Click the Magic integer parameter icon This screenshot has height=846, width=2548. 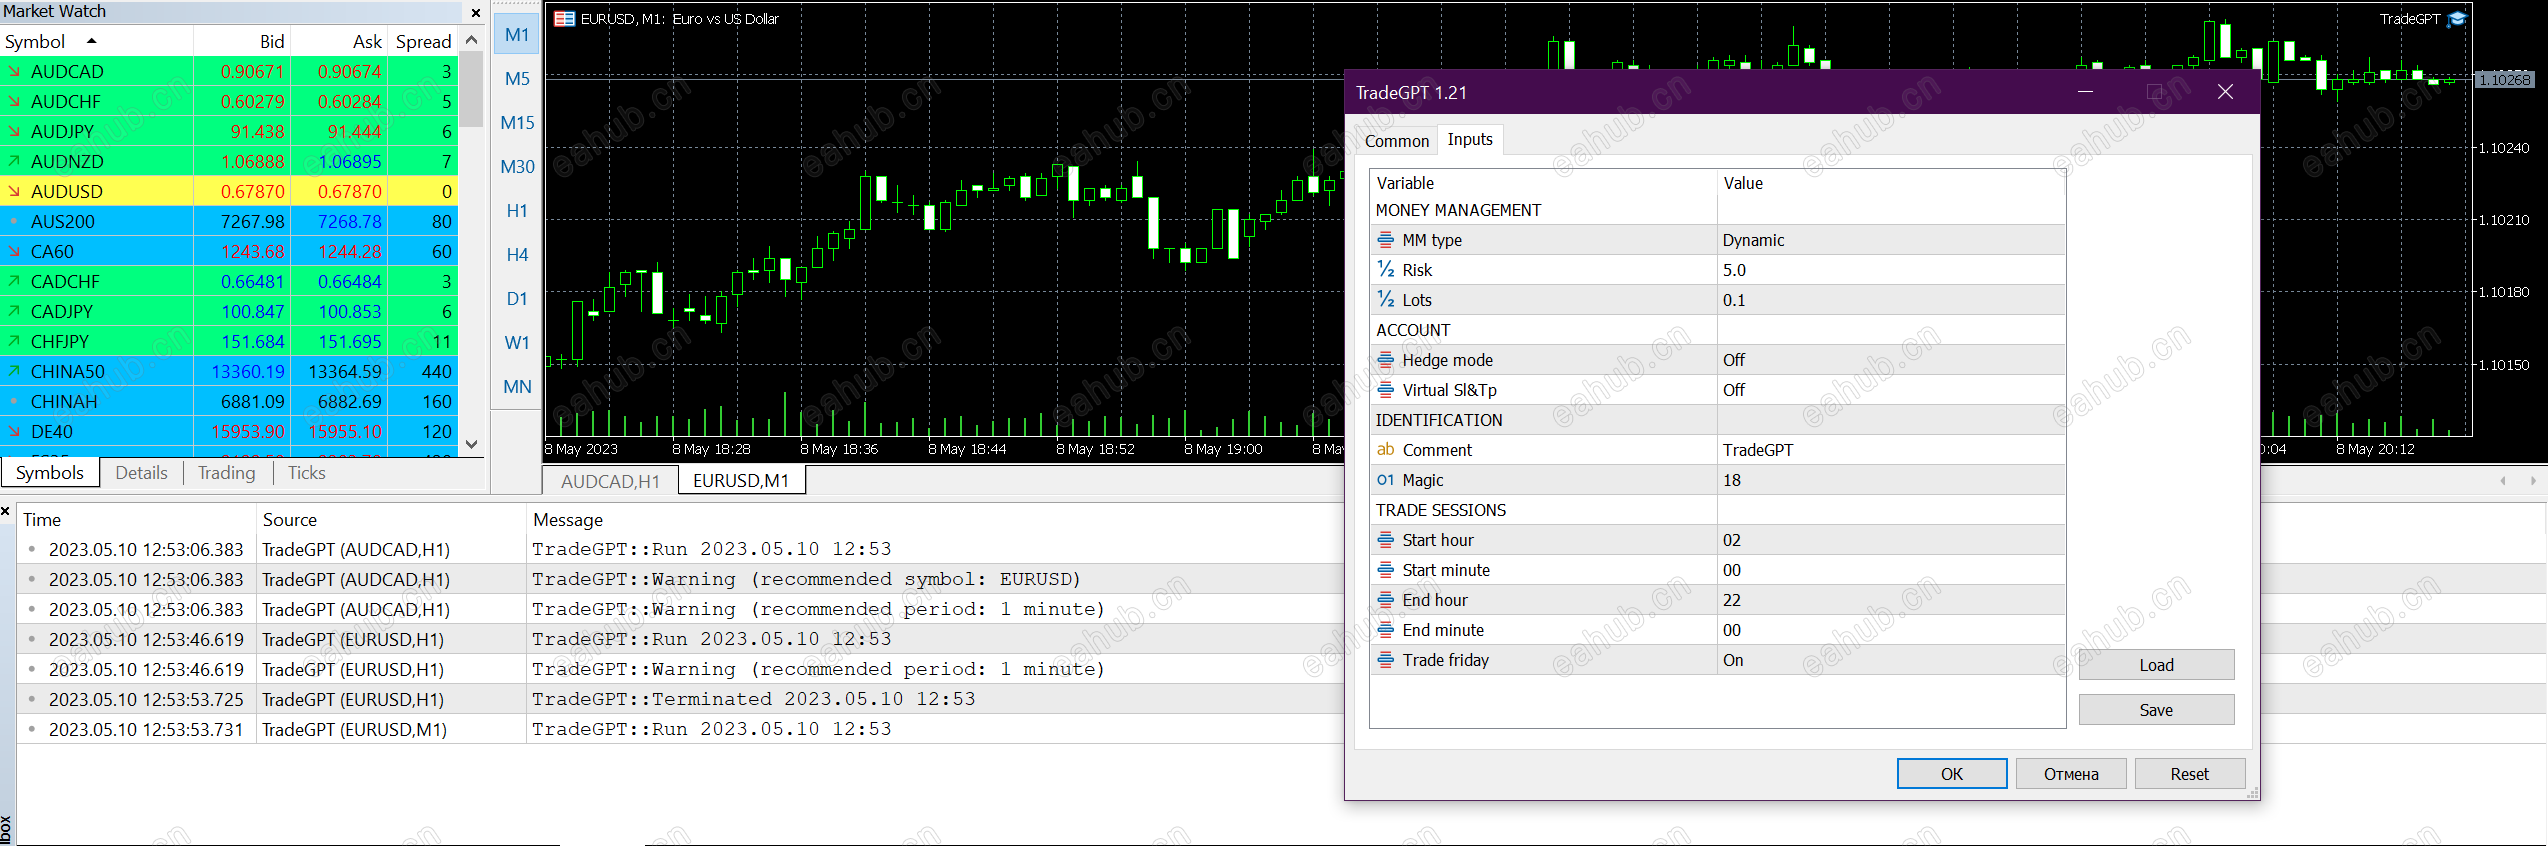point(1385,480)
